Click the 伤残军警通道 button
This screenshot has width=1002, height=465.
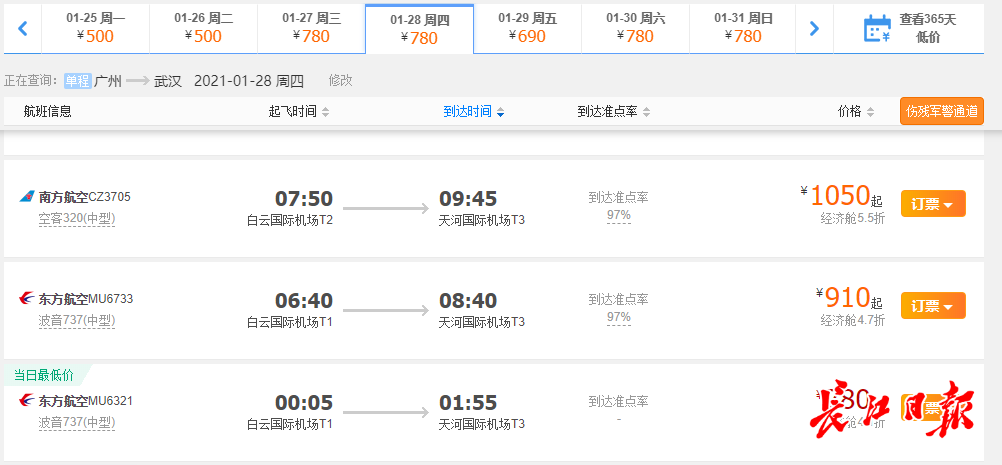[x=942, y=111]
